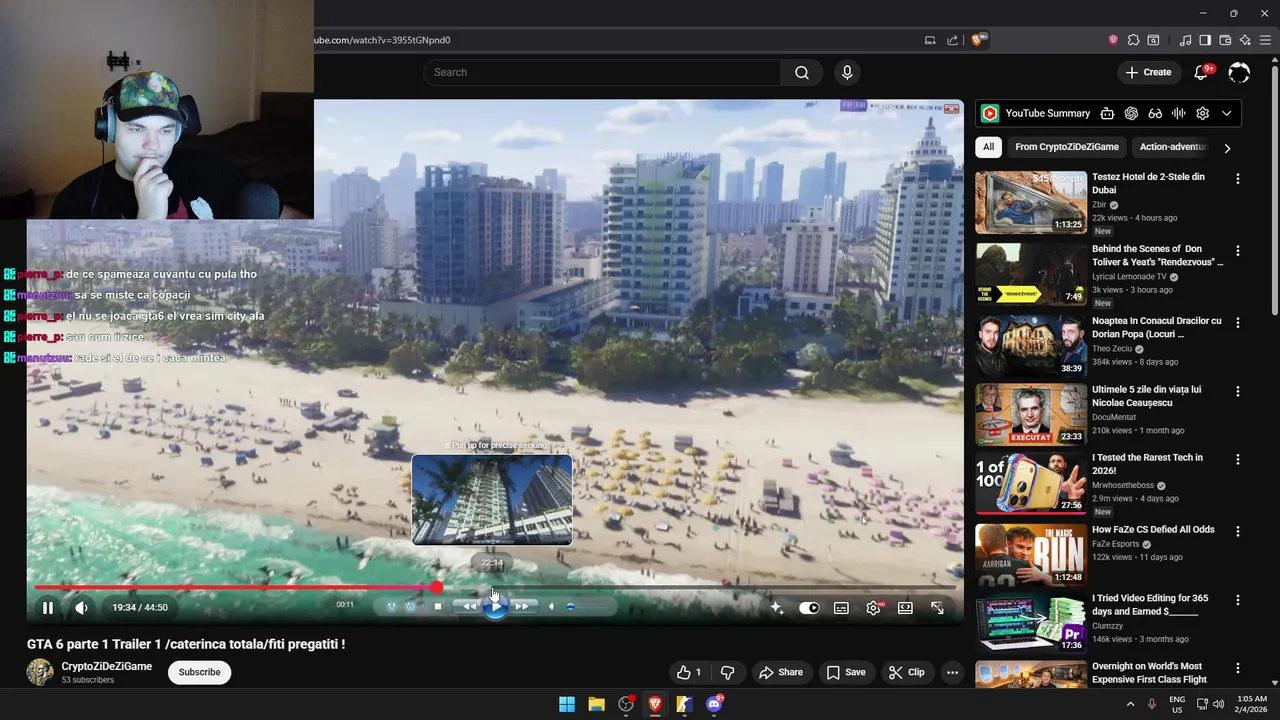Toggle subtitles closed captions button

click(841, 607)
